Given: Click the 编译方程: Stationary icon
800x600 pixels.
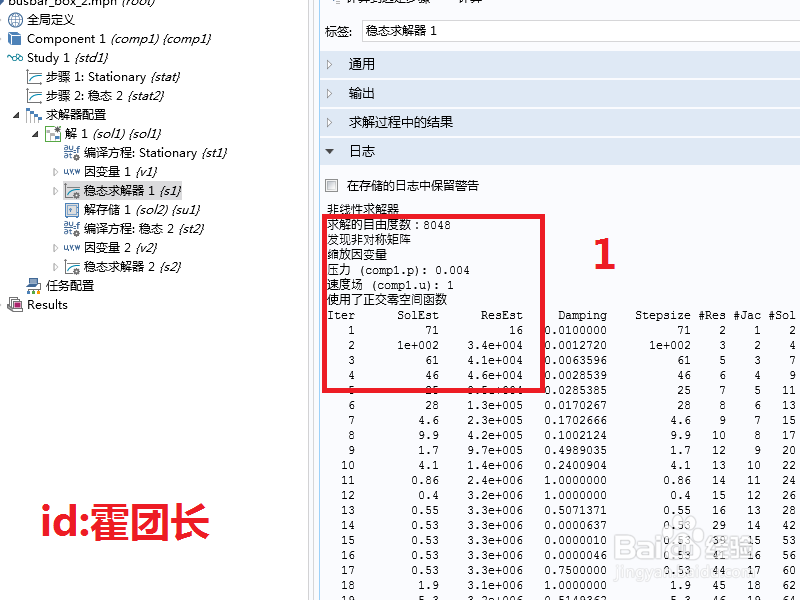Looking at the screenshot, I should (x=71, y=153).
